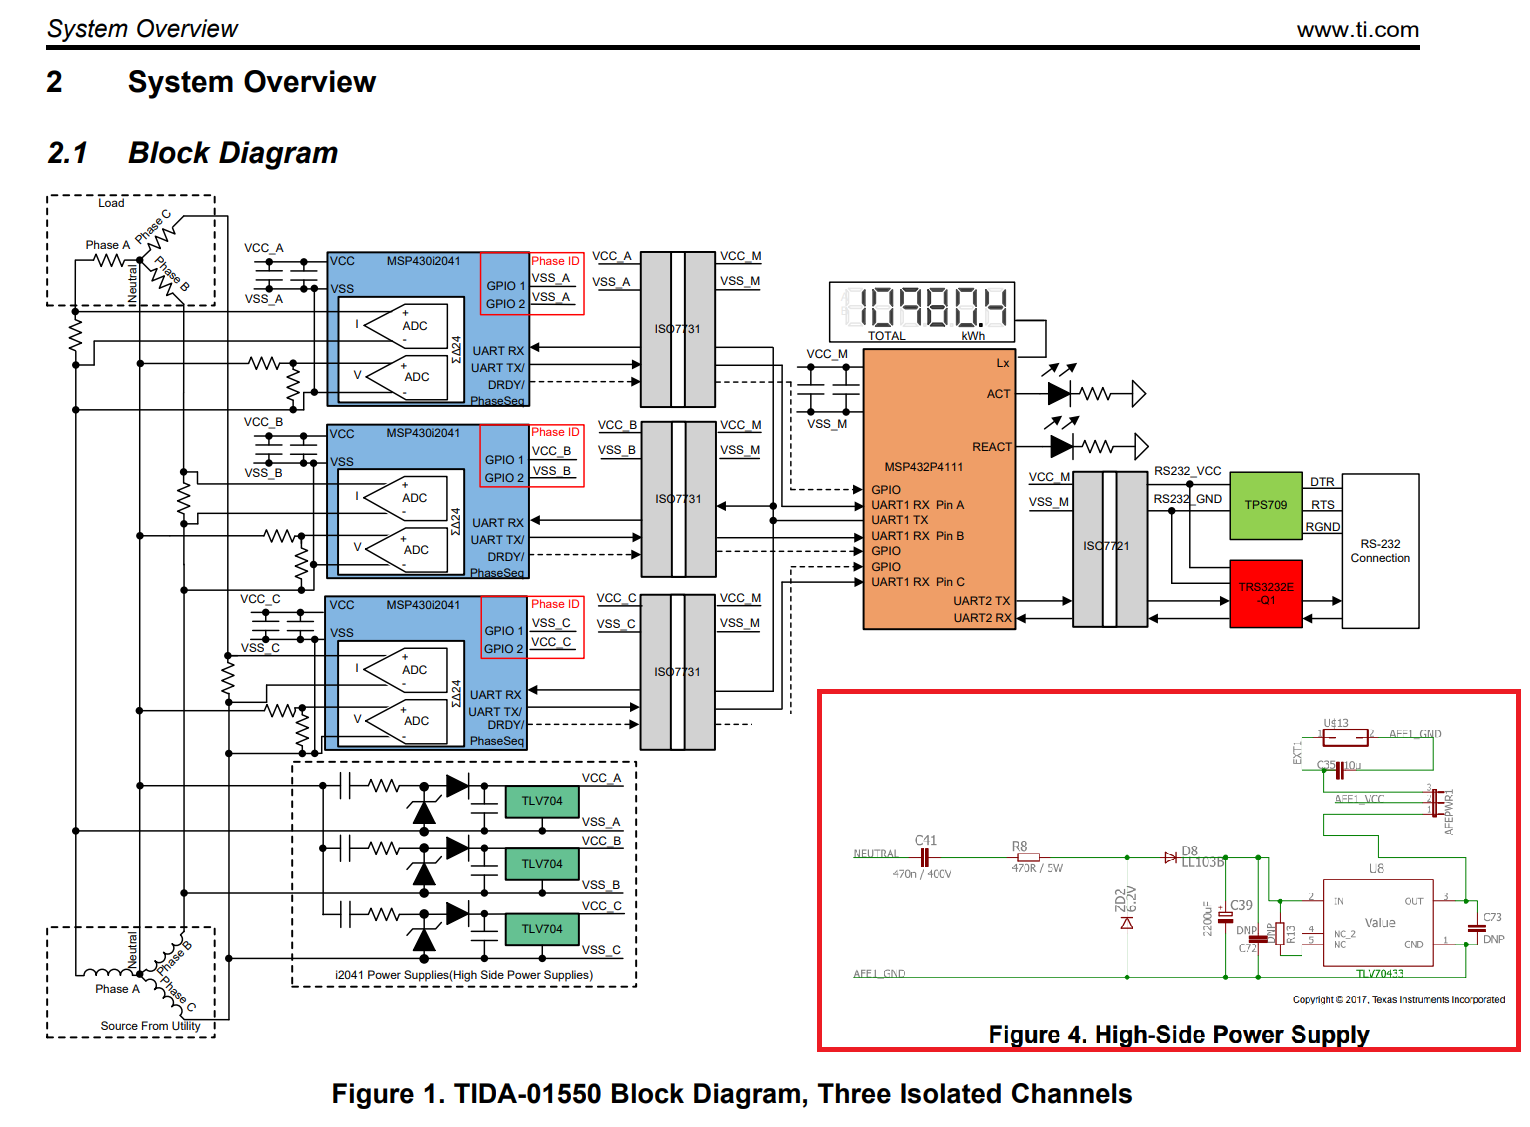
Task: Click the '470n / 400V' value text
Action: [922, 874]
